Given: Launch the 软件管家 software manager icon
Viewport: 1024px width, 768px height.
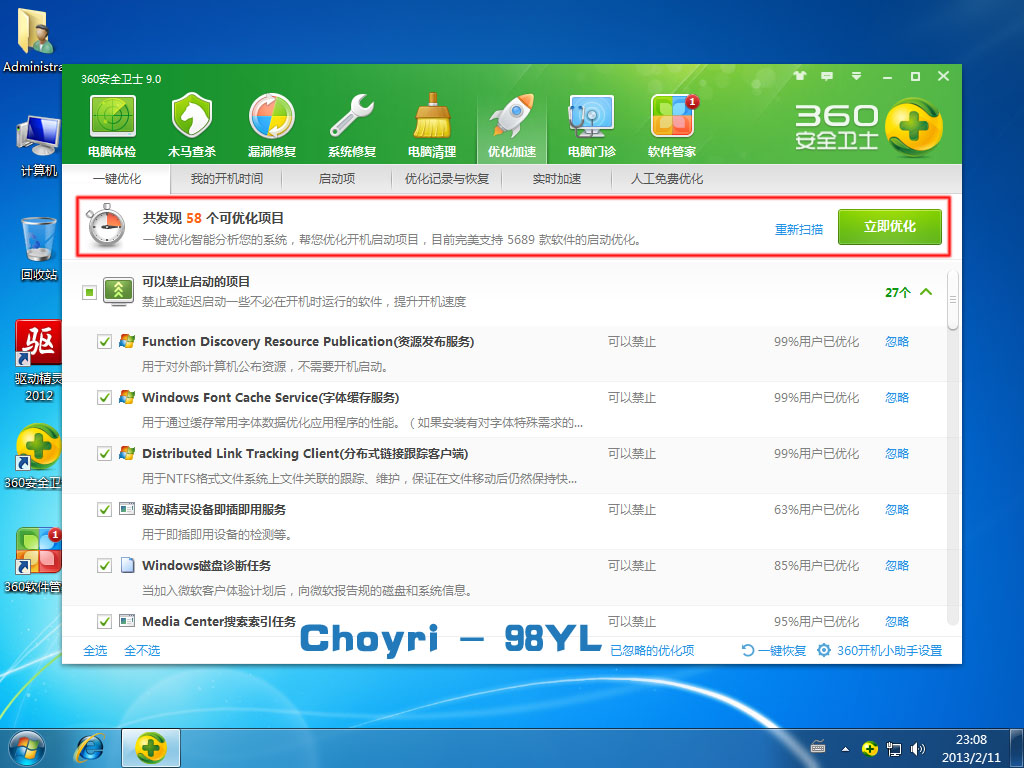Looking at the screenshot, I should click(672, 127).
